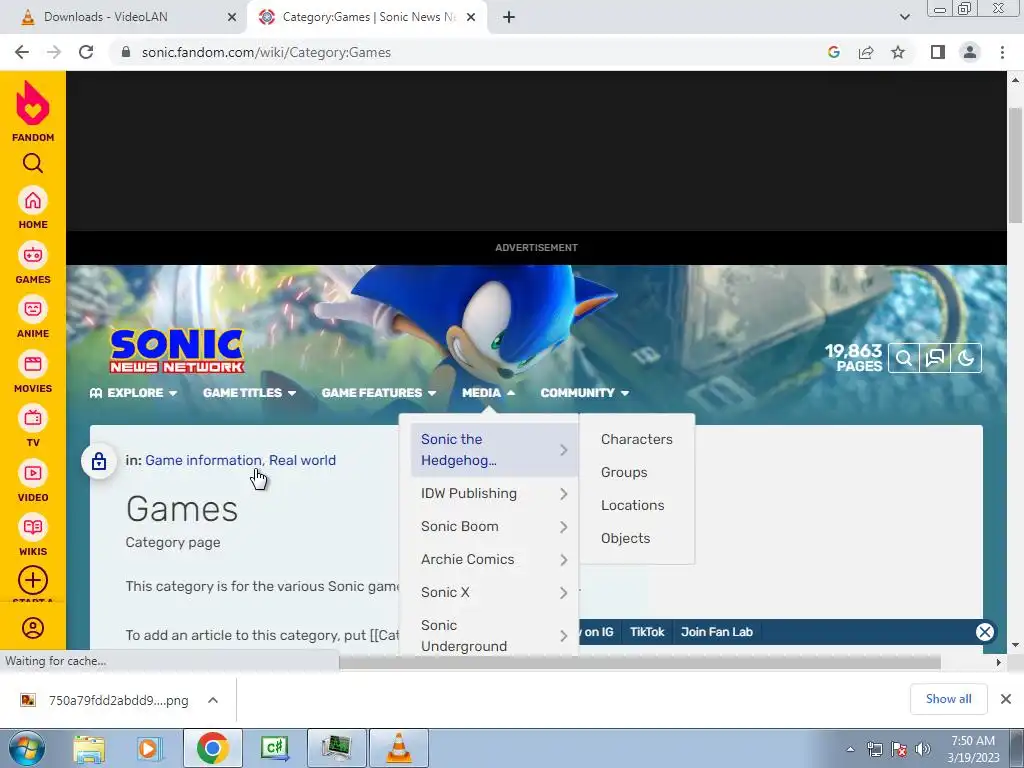Image resolution: width=1024 pixels, height=768 pixels.
Task: Click the address bar URL field
Action: (470, 52)
